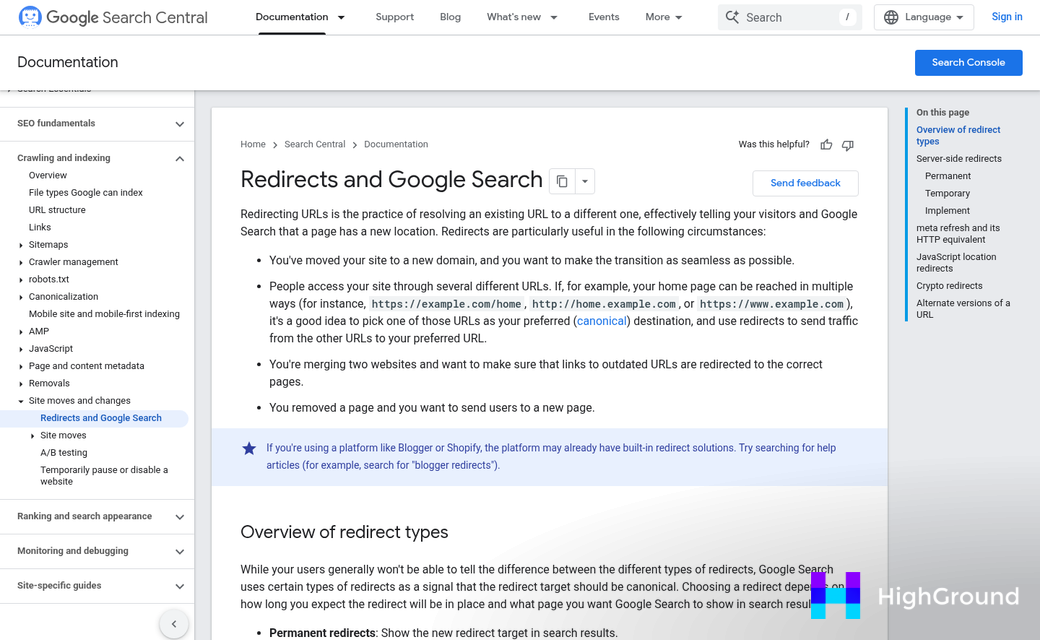
Task: Jump to meta refresh and its HTTP equivalent
Action: [958, 233]
